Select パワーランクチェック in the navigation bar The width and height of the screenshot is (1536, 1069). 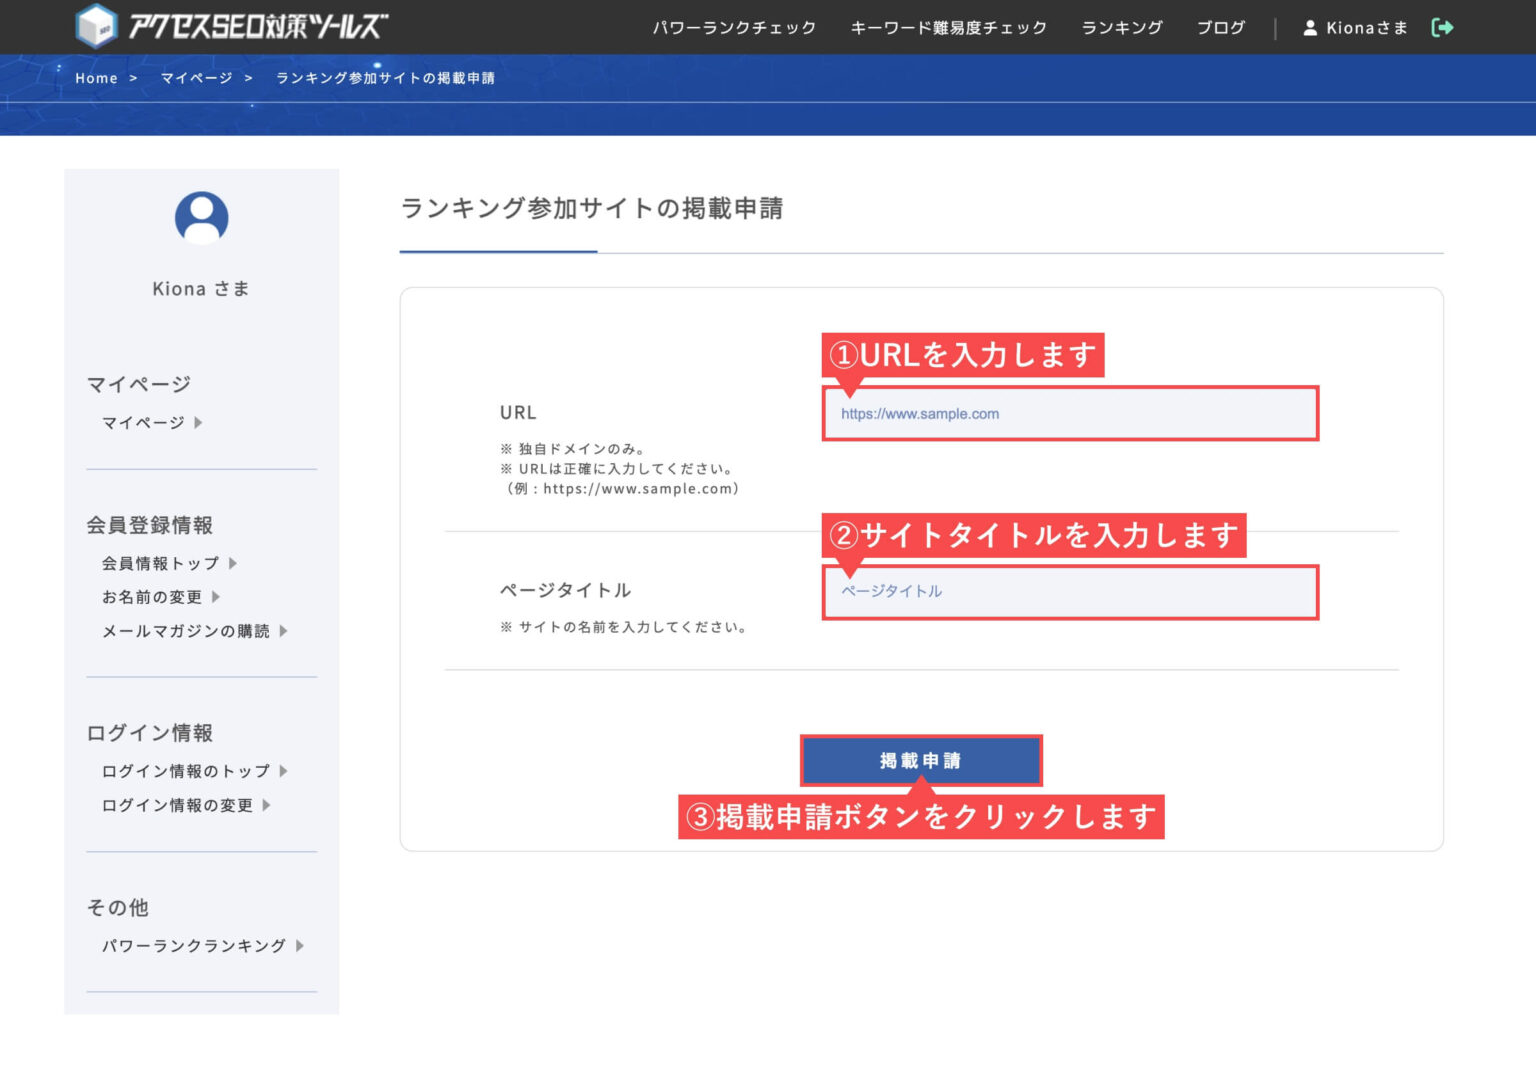(735, 28)
